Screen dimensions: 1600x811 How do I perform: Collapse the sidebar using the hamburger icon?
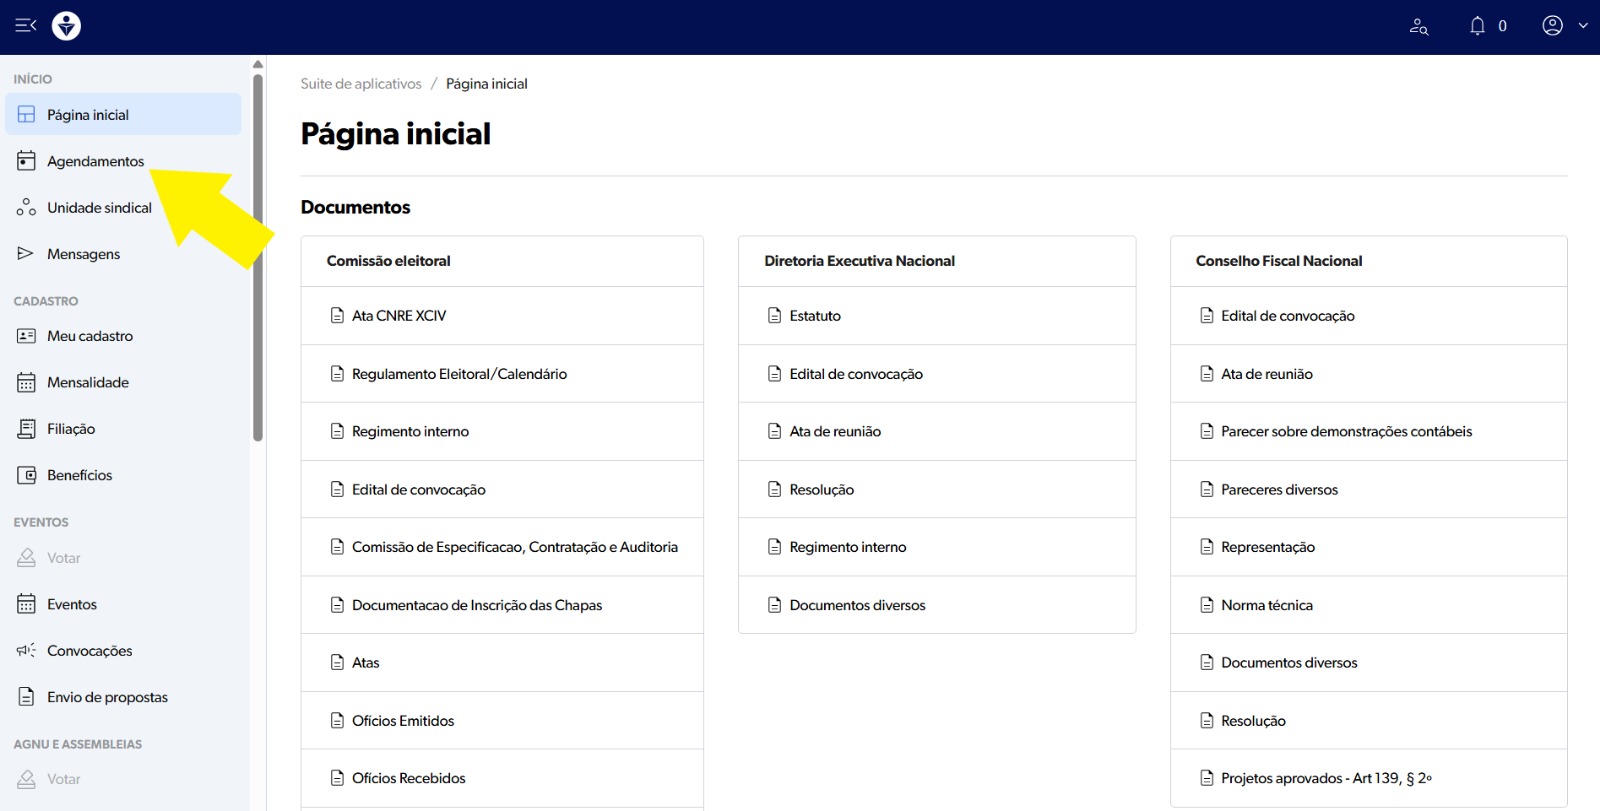(x=26, y=26)
